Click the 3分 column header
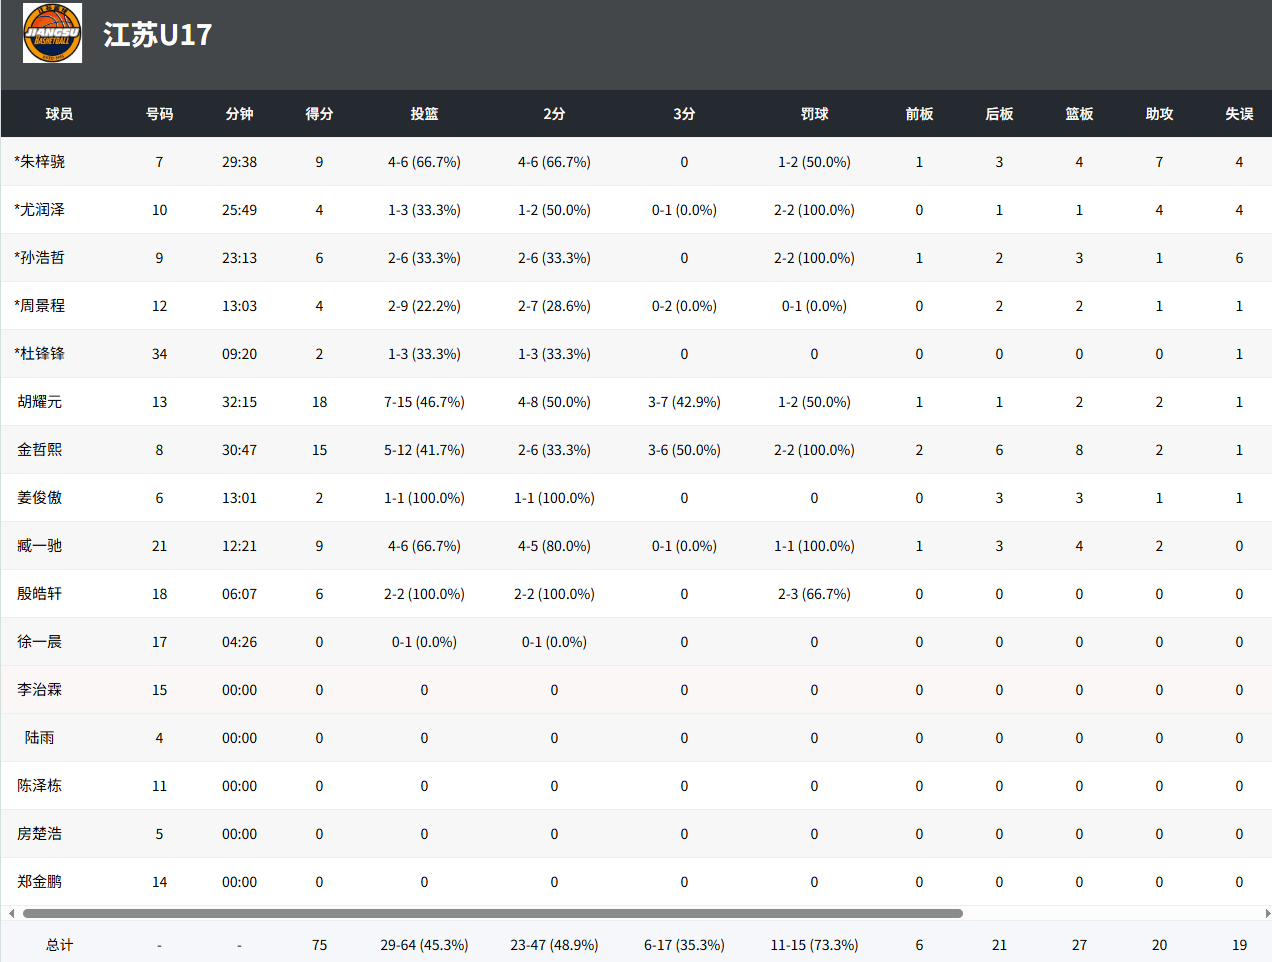Screen dimensions: 1272x962 684,114
